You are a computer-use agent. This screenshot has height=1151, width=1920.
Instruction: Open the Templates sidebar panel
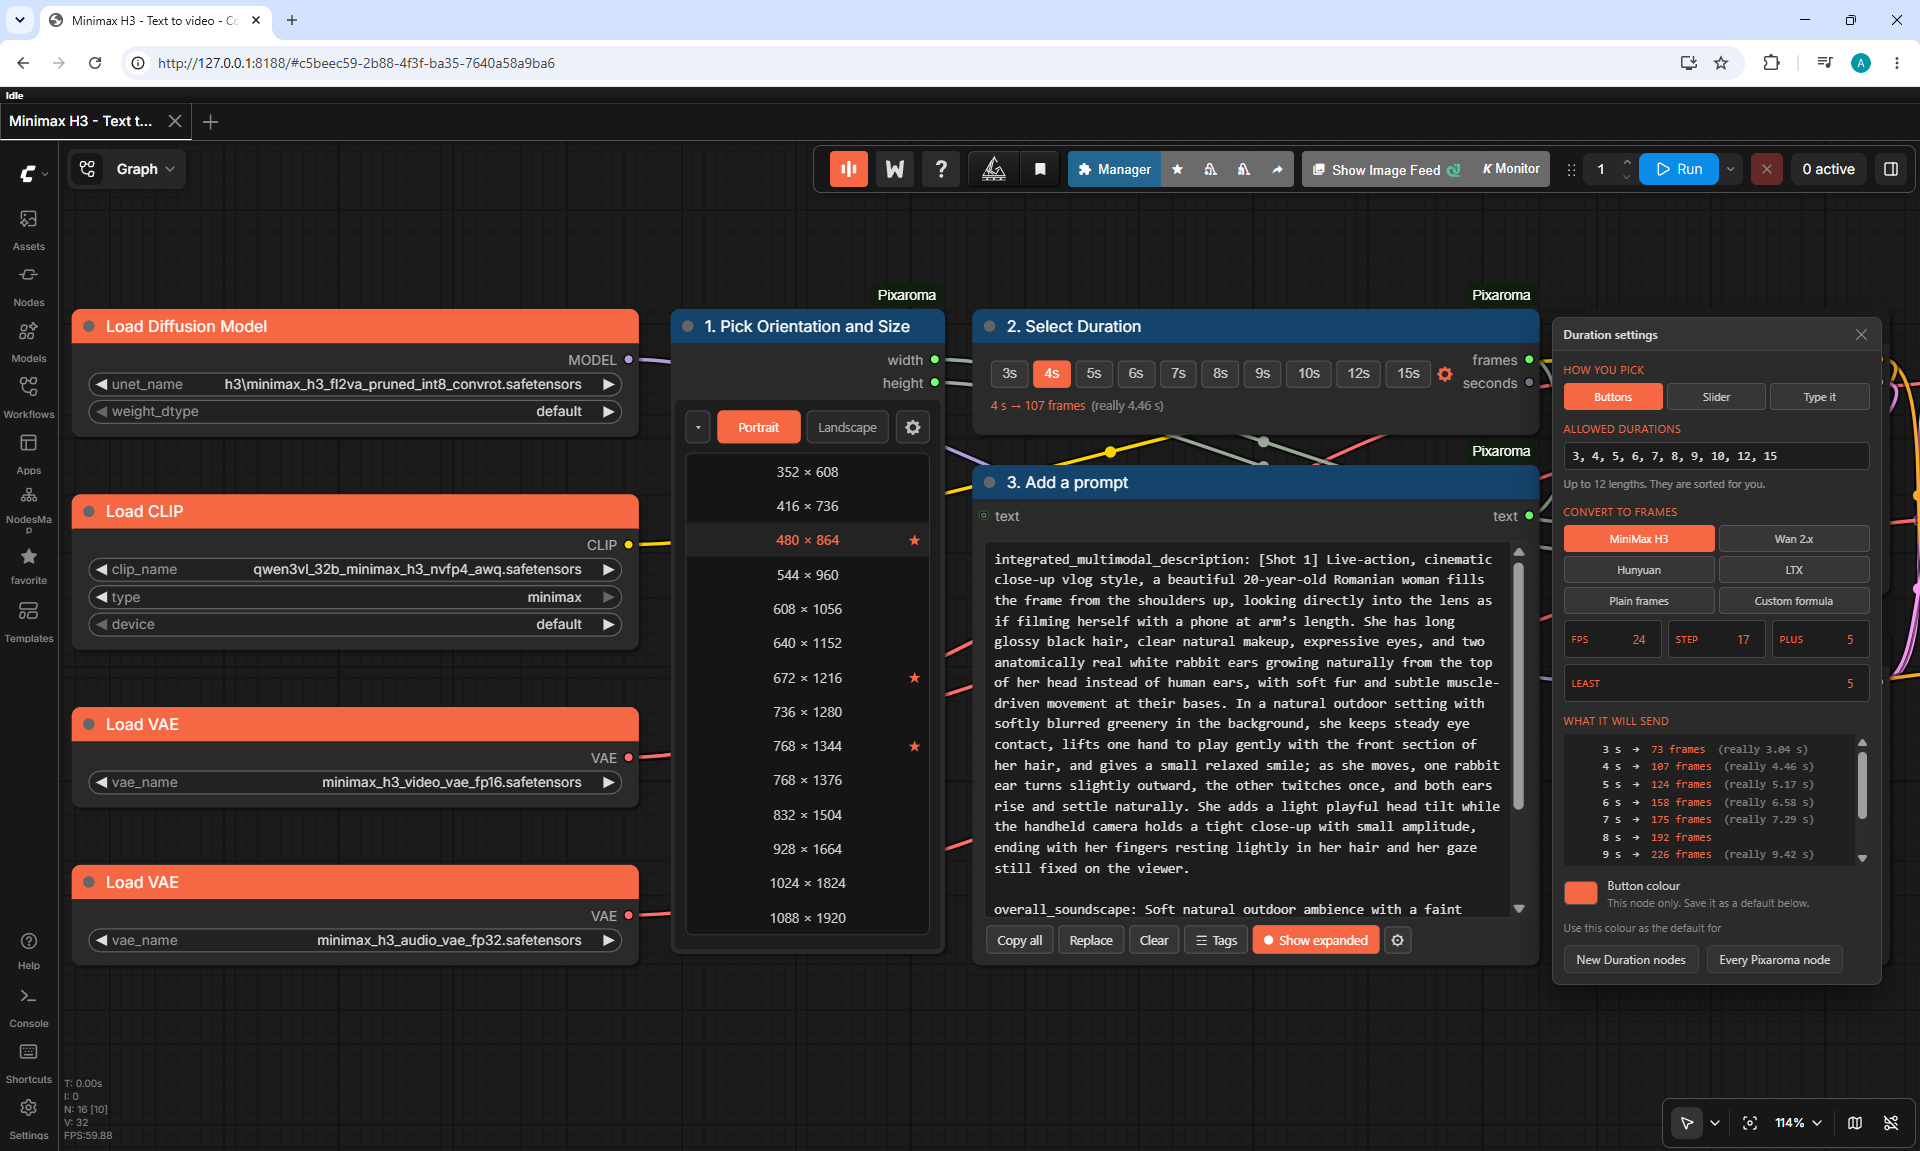click(x=28, y=621)
